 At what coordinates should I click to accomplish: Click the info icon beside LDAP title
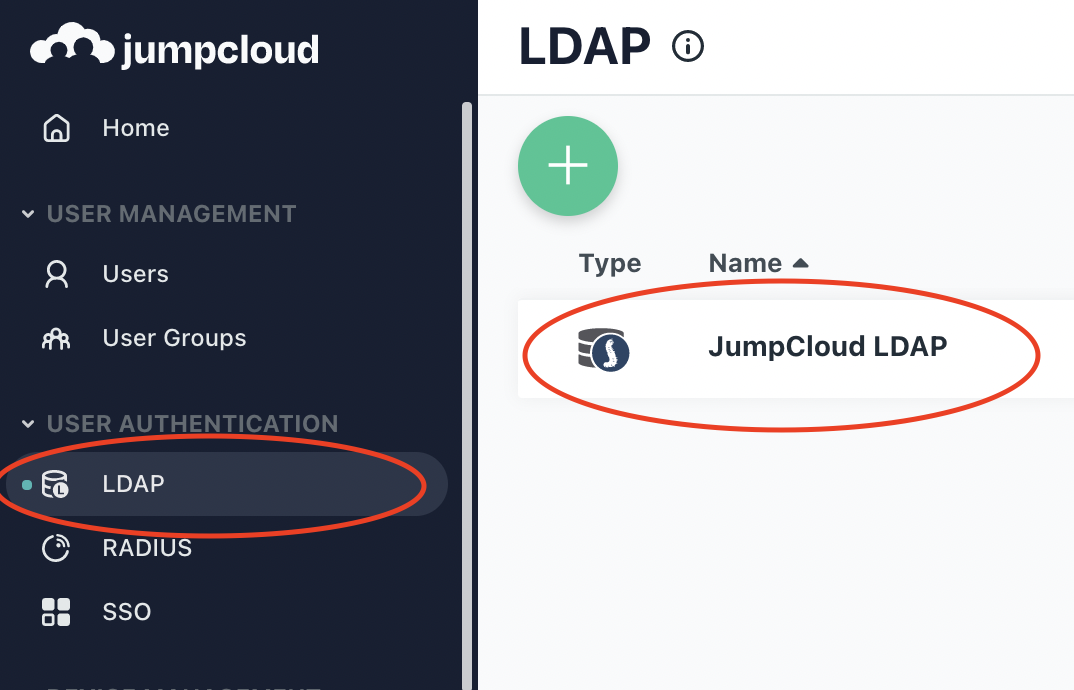pyautogui.click(x=688, y=47)
